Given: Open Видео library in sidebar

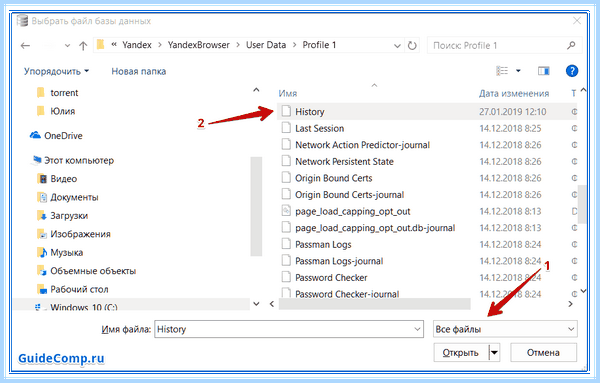Looking at the screenshot, I should click(x=64, y=179).
